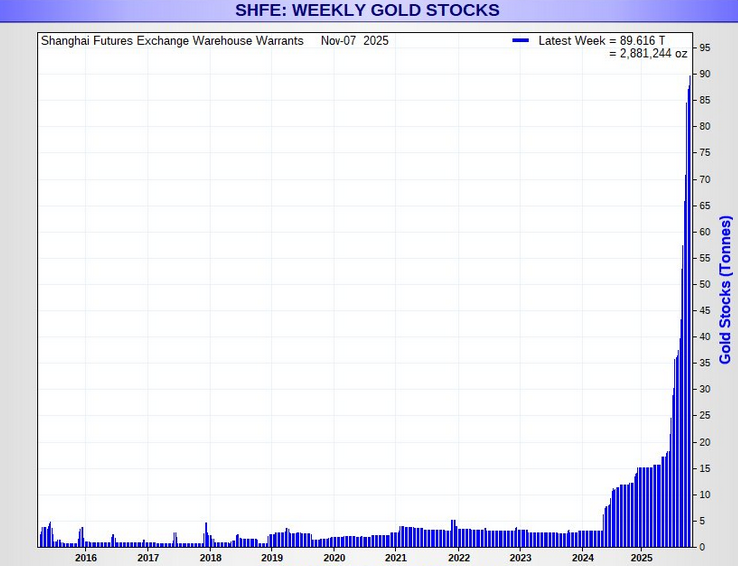Click the 2016 year label on x-axis

click(x=85, y=557)
